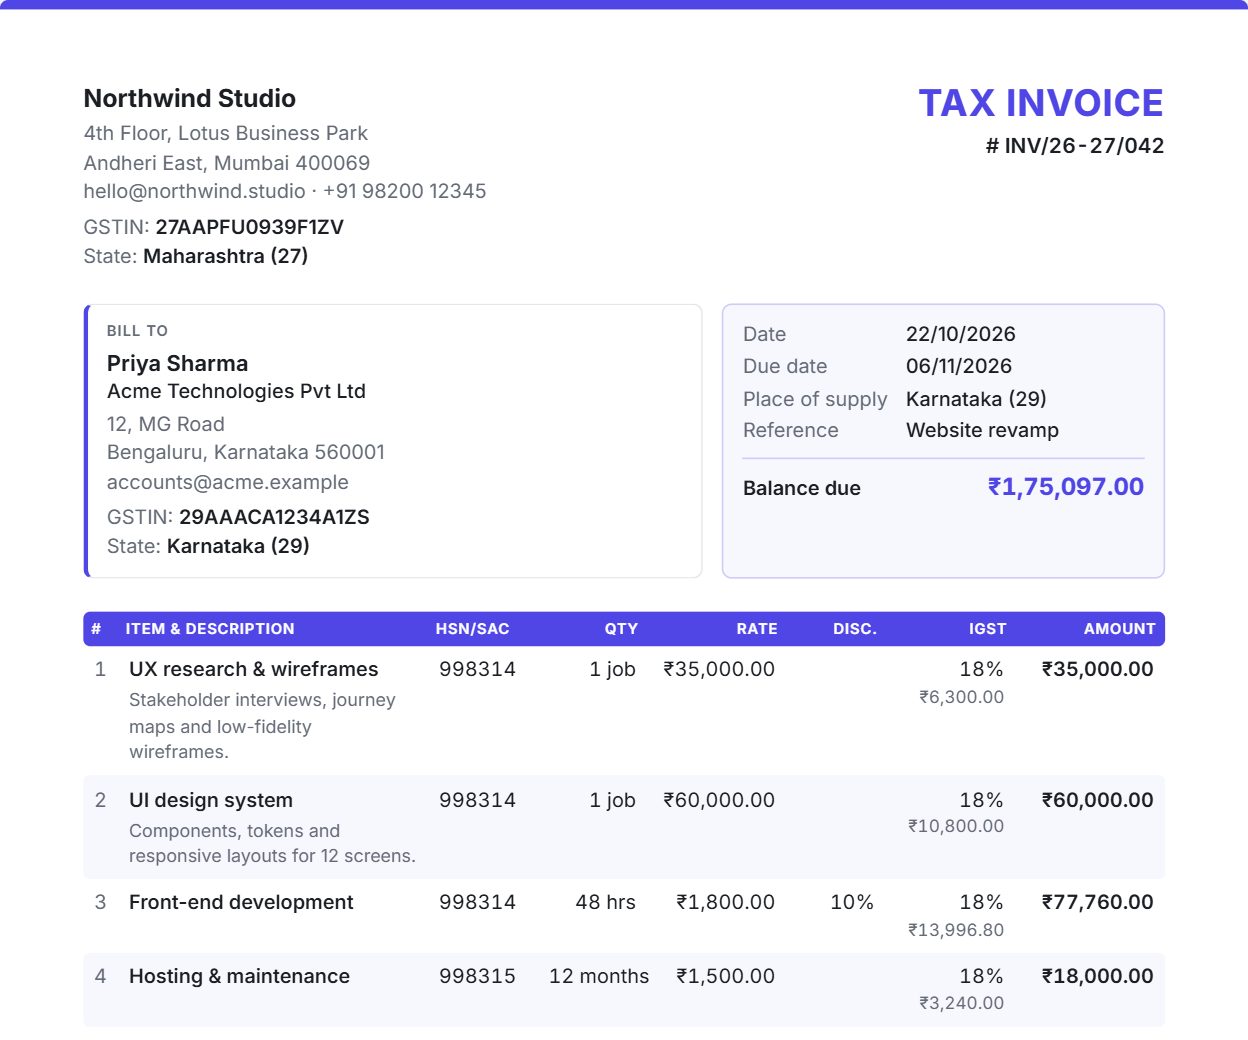1248x1040 pixels.
Task: Click the DISC. column header
Action: tap(855, 629)
